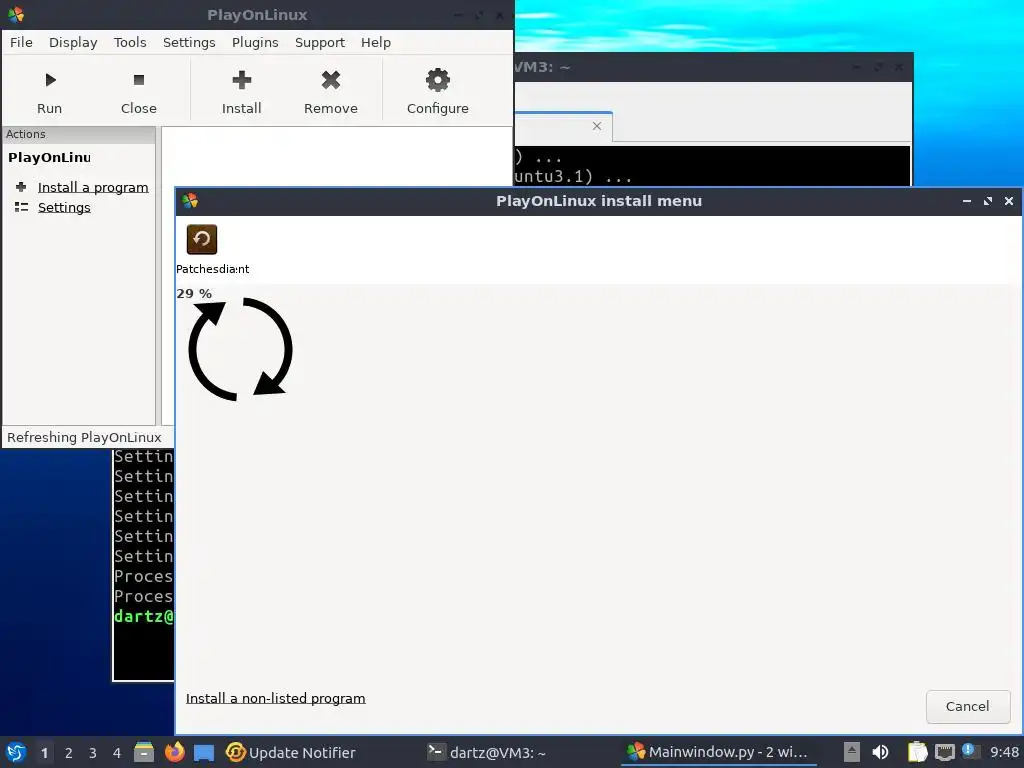Close the PlayOnLinux install menu window
This screenshot has width=1024, height=768.
tap(1008, 201)
